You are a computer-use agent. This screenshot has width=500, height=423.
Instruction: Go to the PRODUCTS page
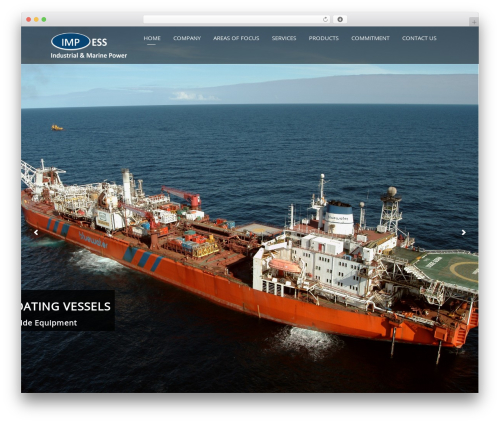point(323,38)
